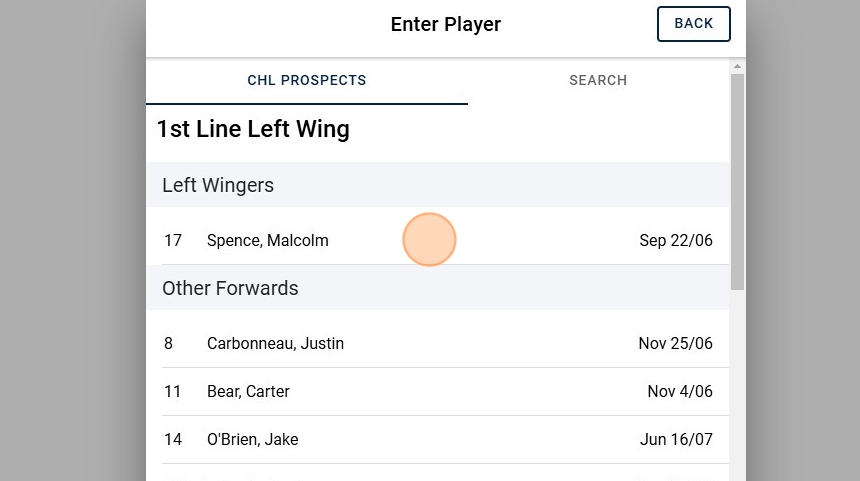Click the Jun 16/07 birthdate

[676, 439]
